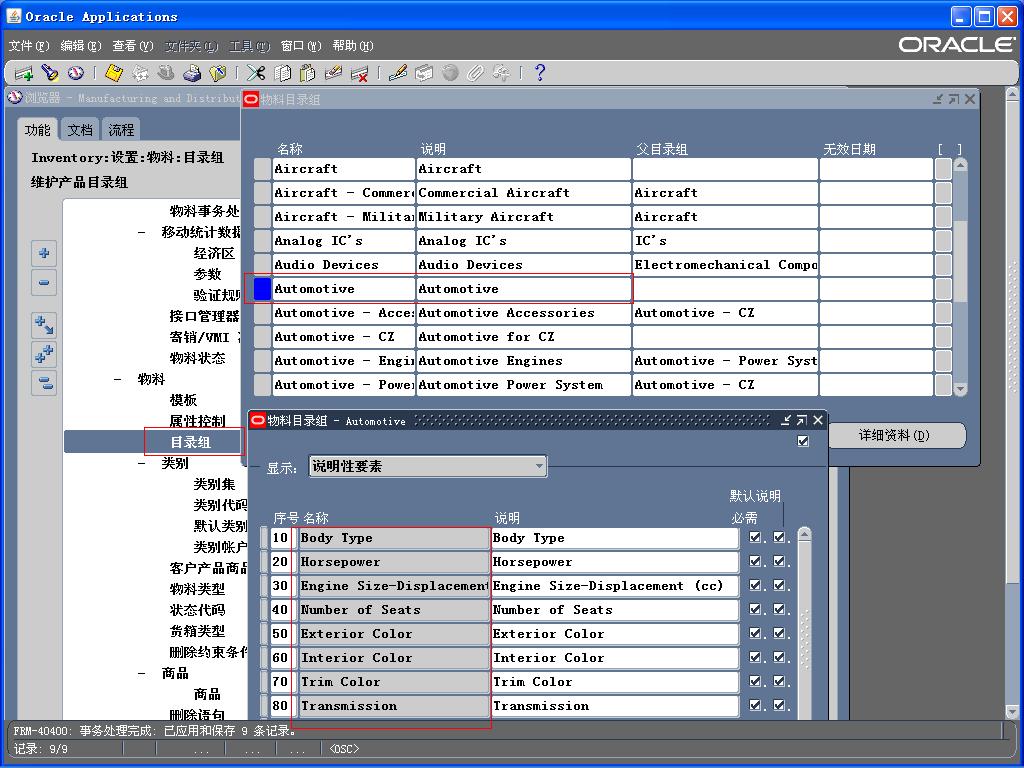The image size is (1024, 768).
Task: Open the 查看 menu
Action: pyautogui.click(x=133, y=46)
